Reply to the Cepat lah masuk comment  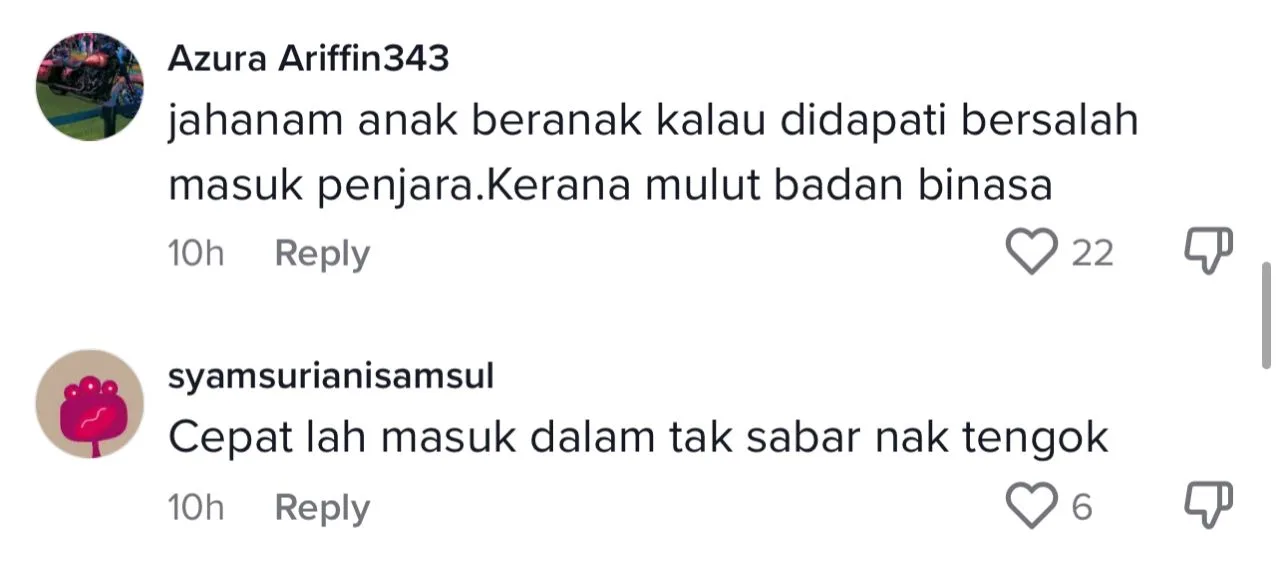click(322, 509)
